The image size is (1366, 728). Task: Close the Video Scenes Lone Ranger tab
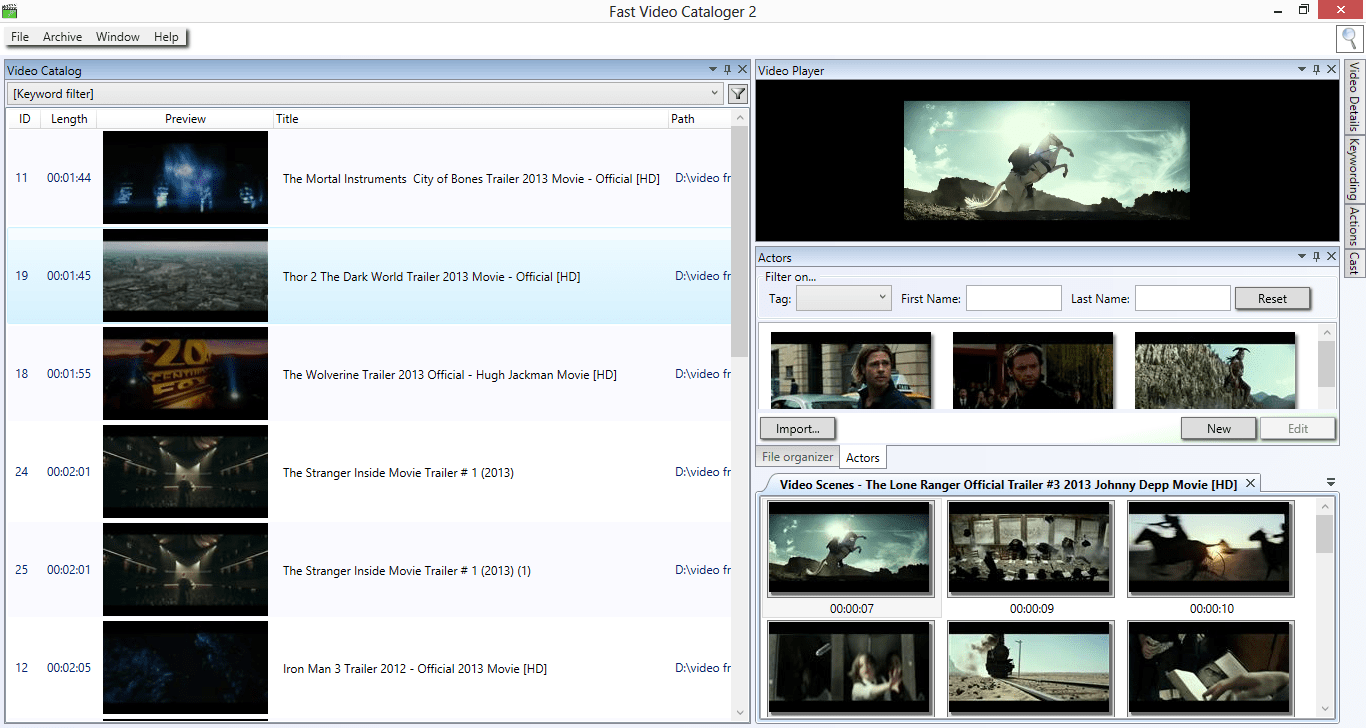tap(1249, 484)
